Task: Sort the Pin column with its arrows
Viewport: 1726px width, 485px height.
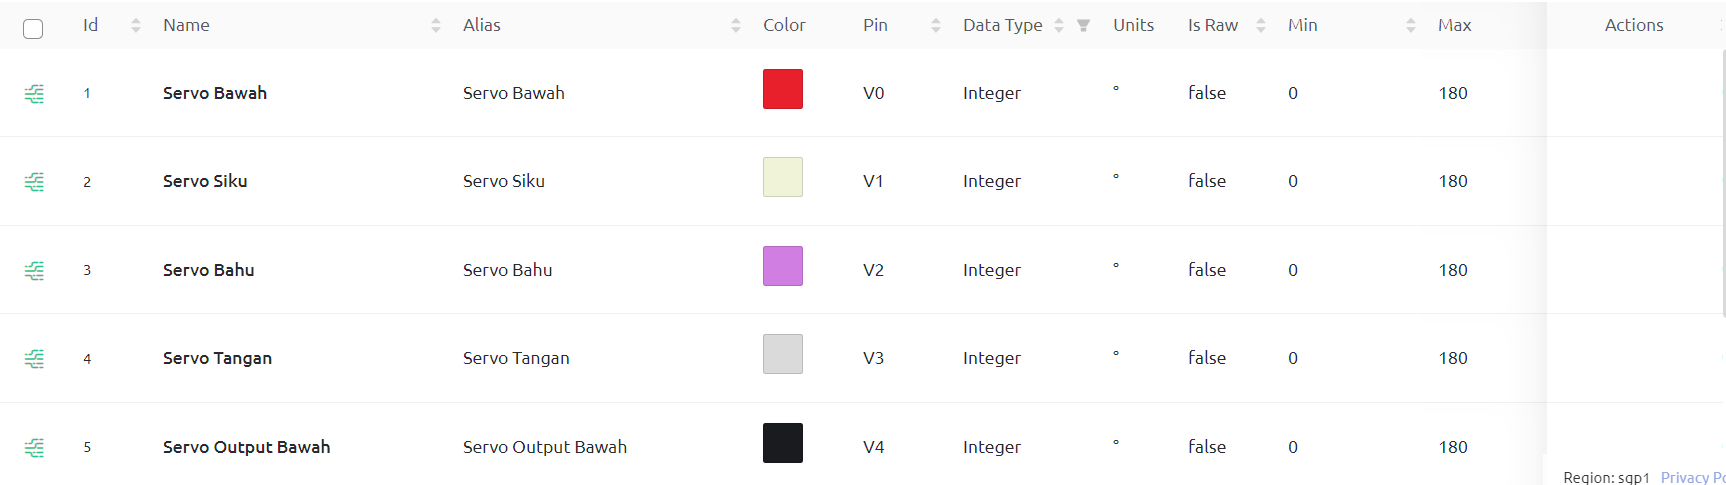Action: click(x=936, y=26)
